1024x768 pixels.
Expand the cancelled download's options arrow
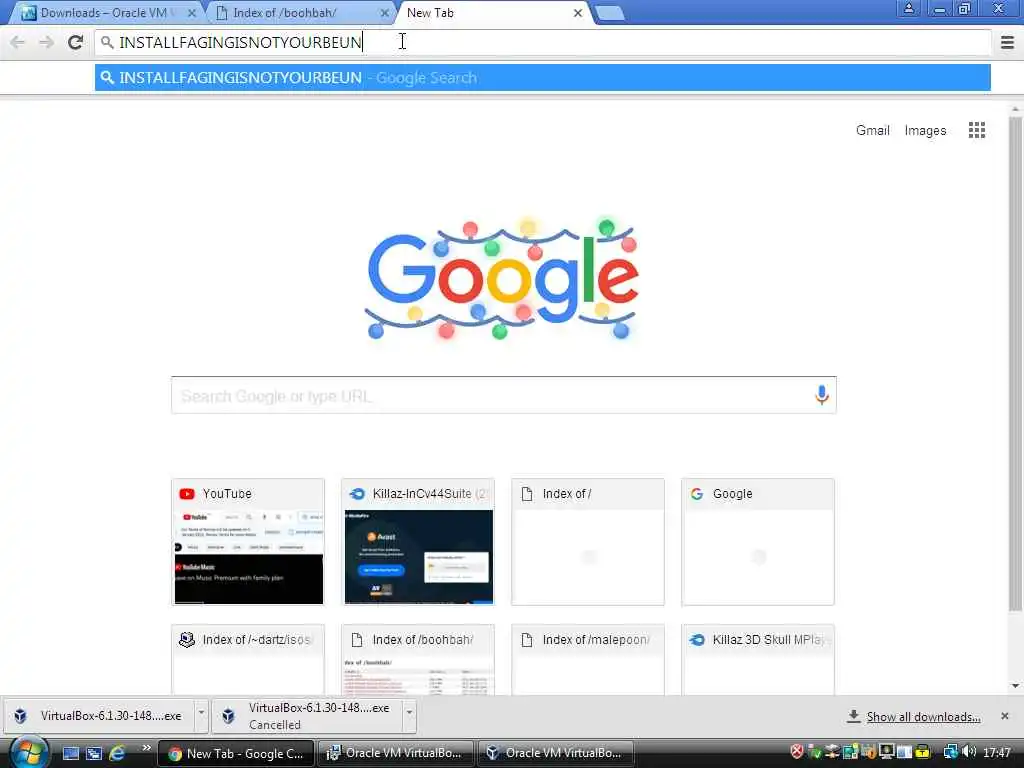pyautogui.click(x=409, y=716)
